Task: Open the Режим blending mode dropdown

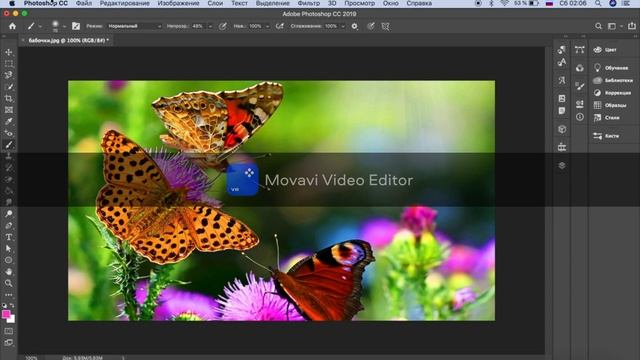Action: point(134,26)
